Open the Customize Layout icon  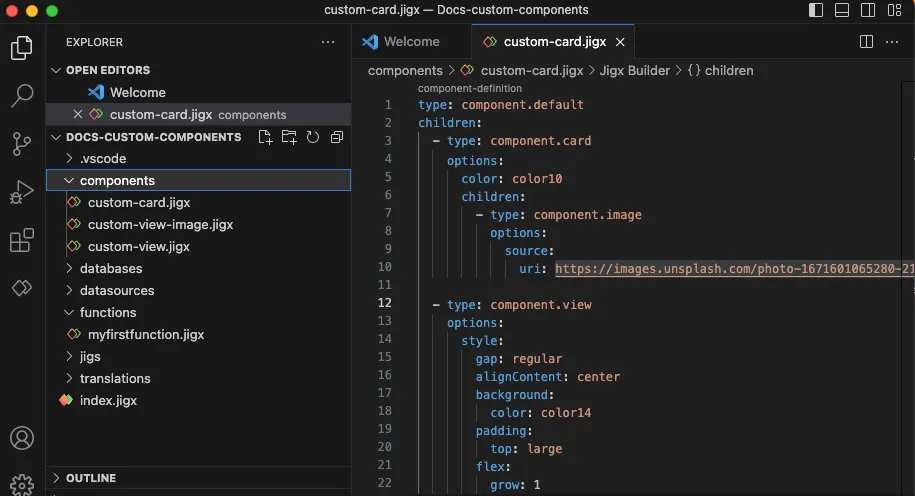tap(895, 10)
